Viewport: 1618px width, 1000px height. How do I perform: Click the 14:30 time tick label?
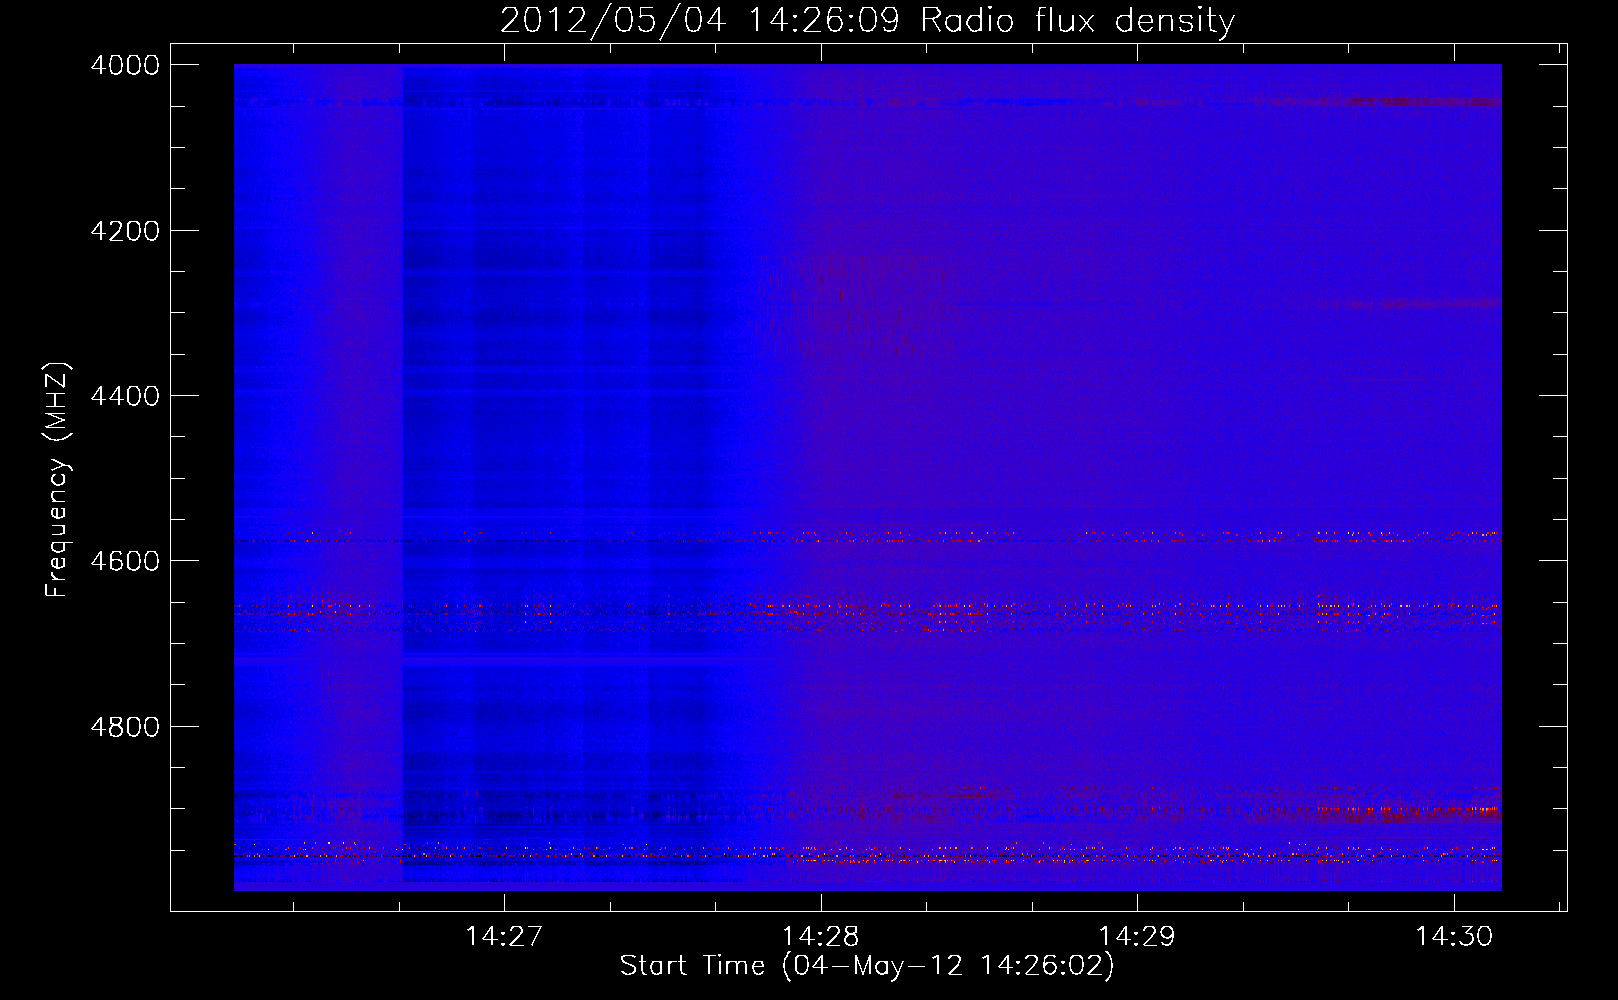pyautogui.click(x=1453, y=936)
